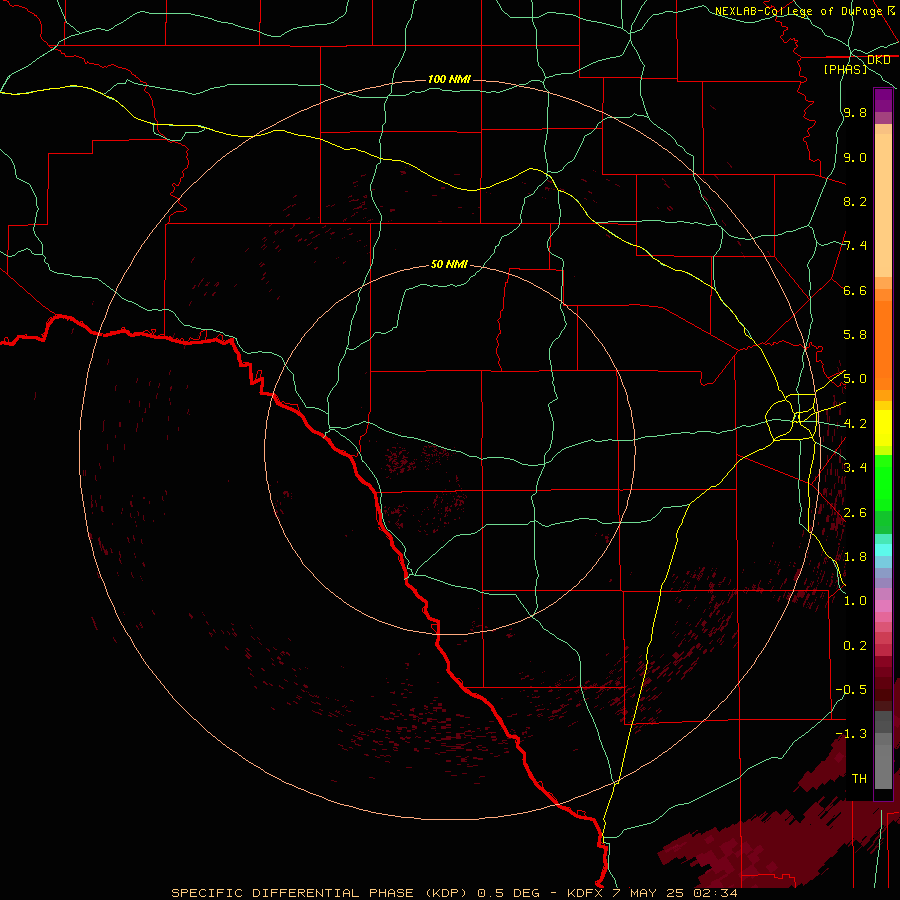Click the 50 NMI range ring label

449,264
